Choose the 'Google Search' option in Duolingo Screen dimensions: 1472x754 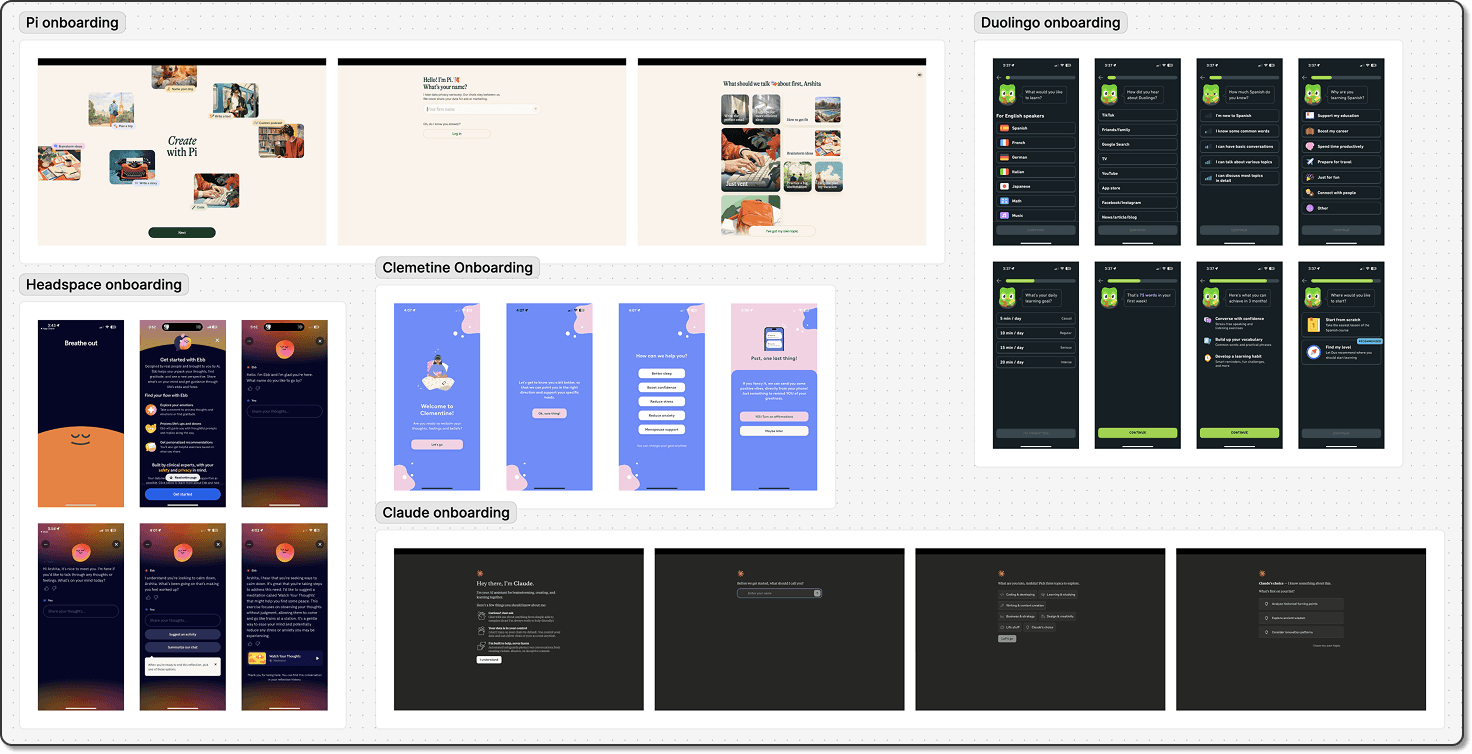click(1138, 144)
